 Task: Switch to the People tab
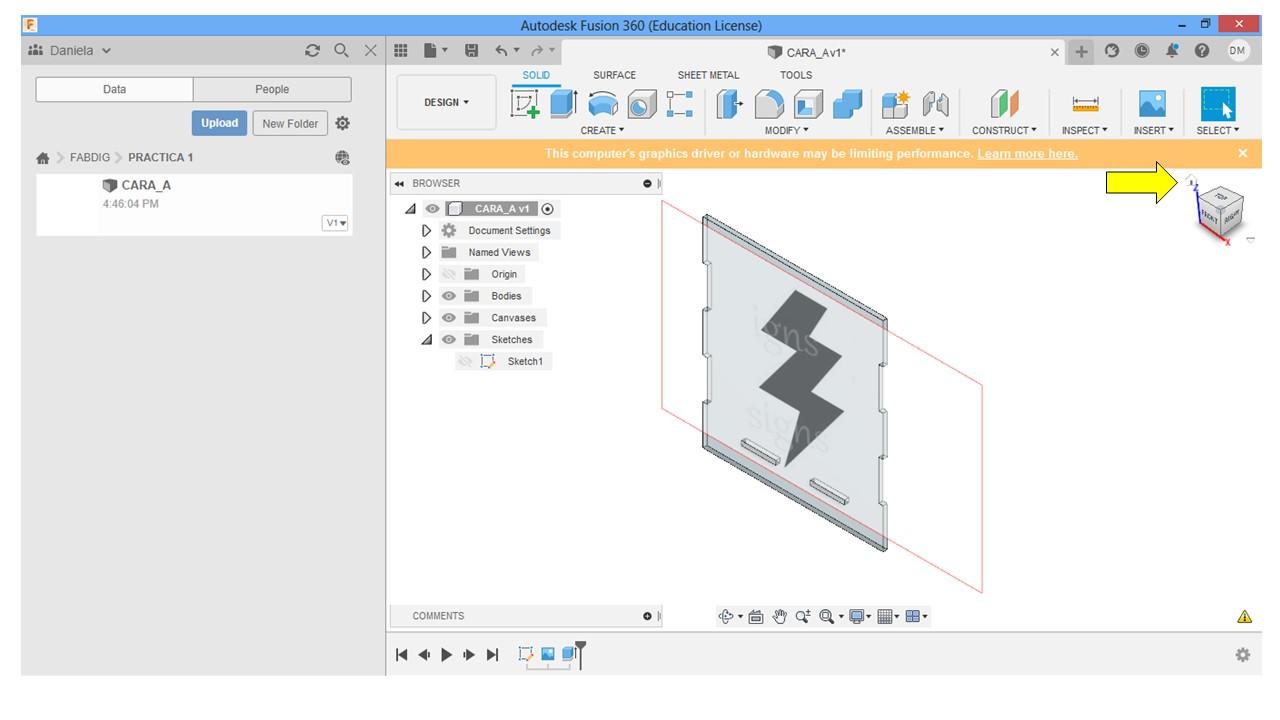point(272,89)
